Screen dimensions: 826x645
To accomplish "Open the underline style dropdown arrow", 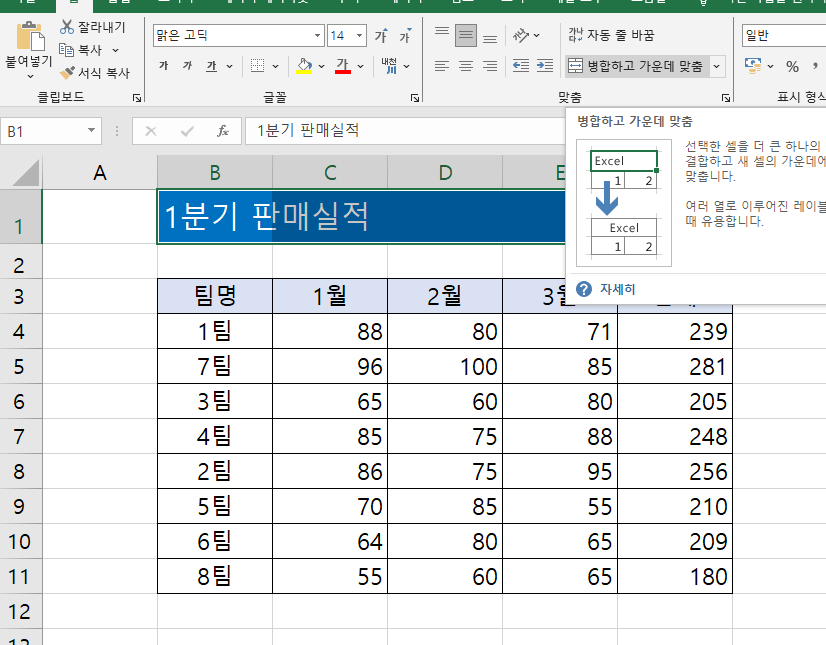I will coord(229,66).
